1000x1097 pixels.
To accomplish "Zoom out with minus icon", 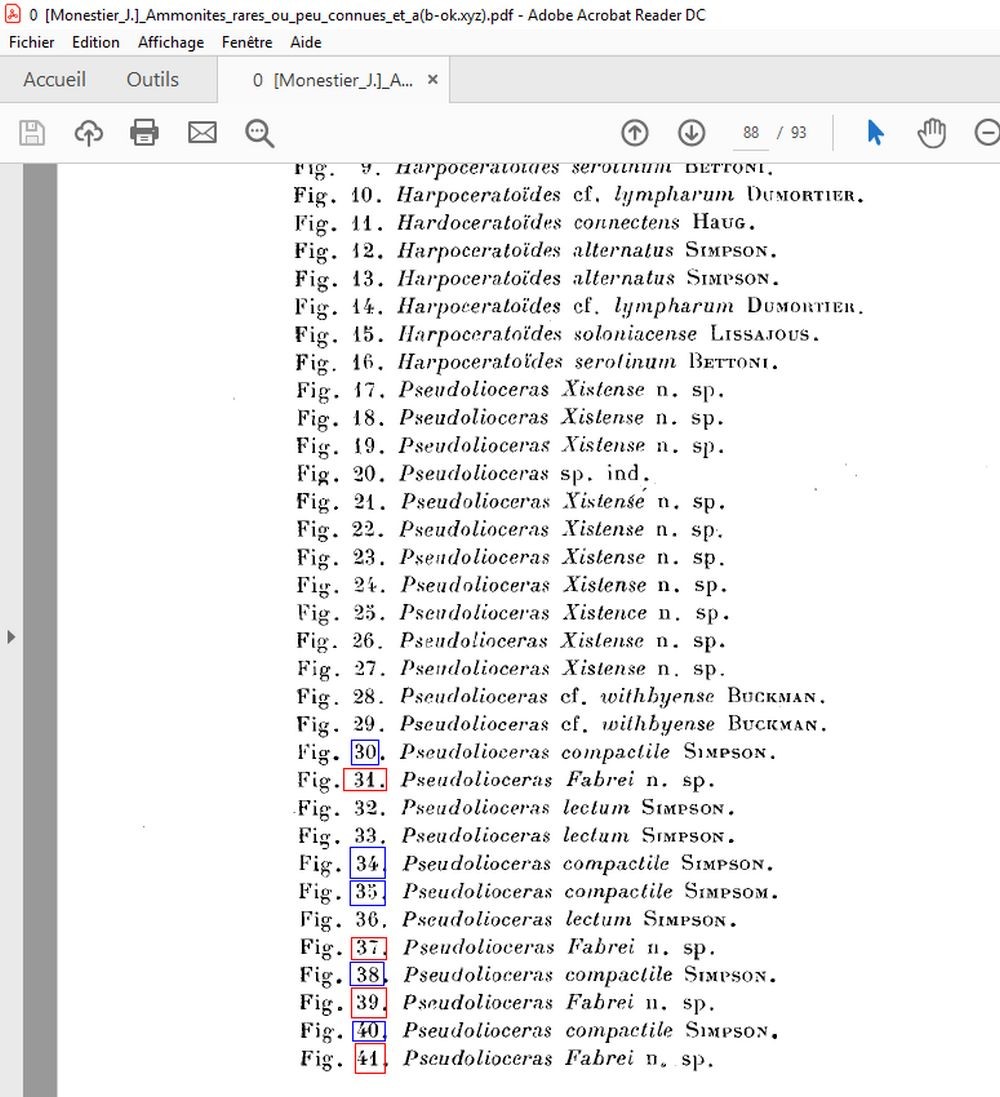I will [987, 133].
